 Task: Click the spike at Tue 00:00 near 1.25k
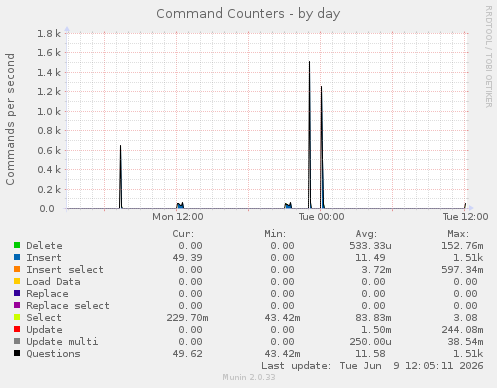tap(322, 147)
